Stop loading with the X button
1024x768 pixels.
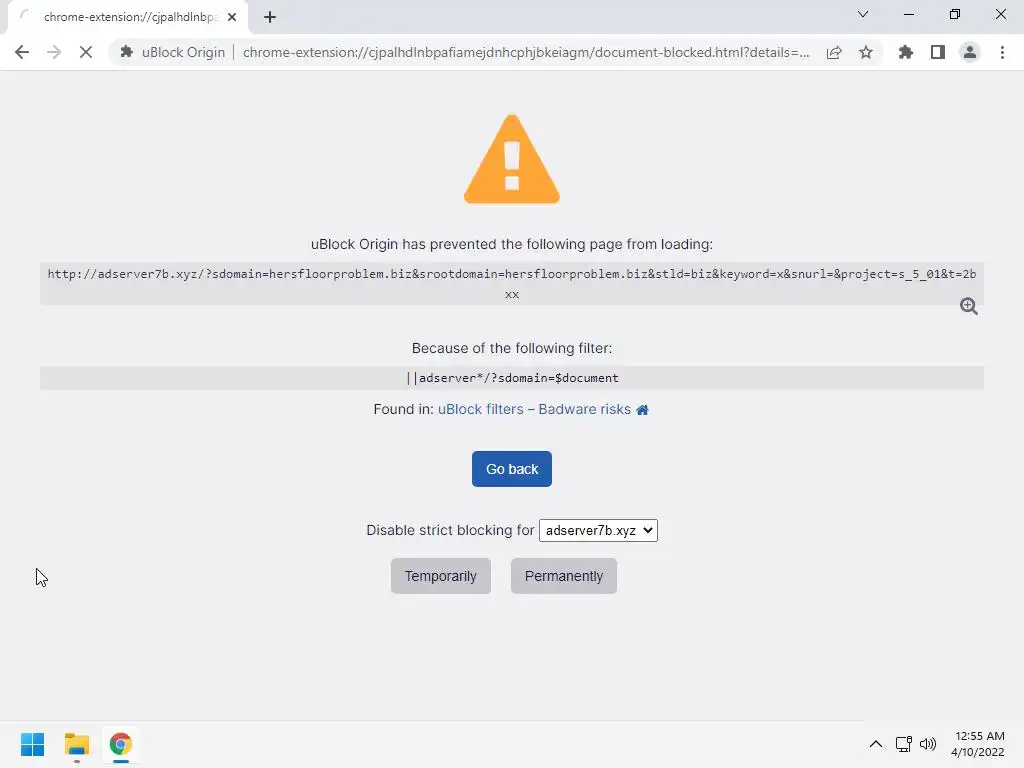coord(86,52)
